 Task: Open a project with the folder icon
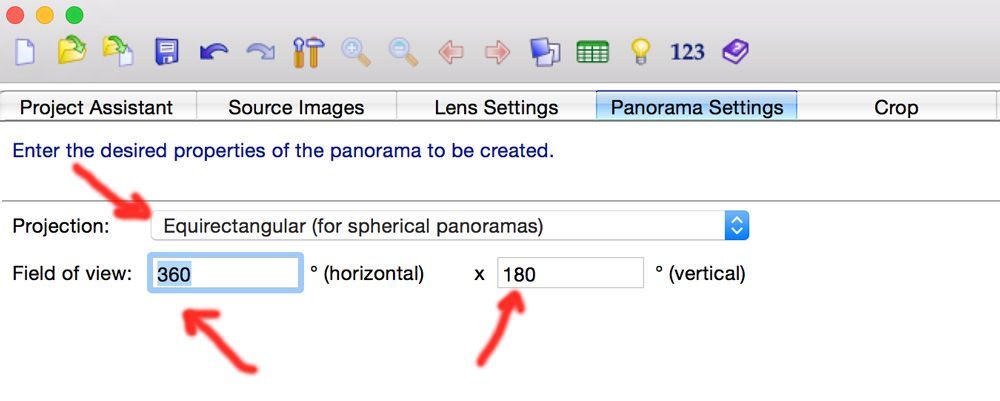coord(72,51)
